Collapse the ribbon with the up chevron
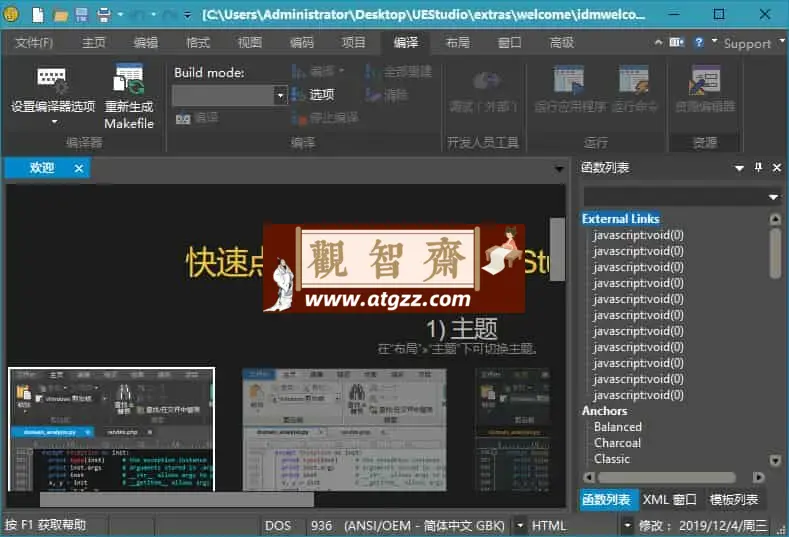Screen dimensions: 789x537 658,43
